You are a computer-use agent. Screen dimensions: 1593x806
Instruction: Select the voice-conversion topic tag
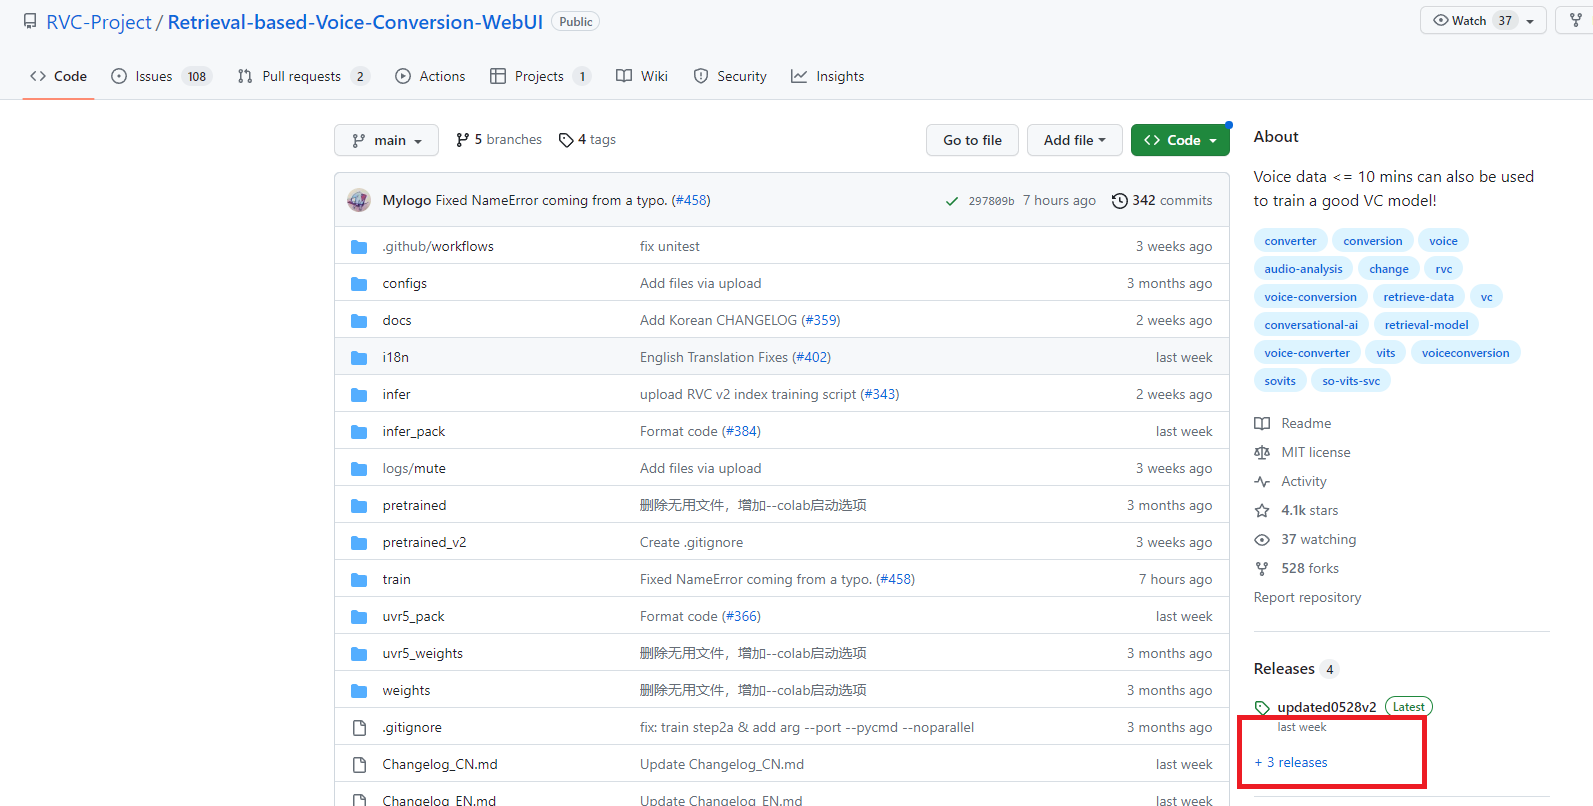tap(1310, 297)
